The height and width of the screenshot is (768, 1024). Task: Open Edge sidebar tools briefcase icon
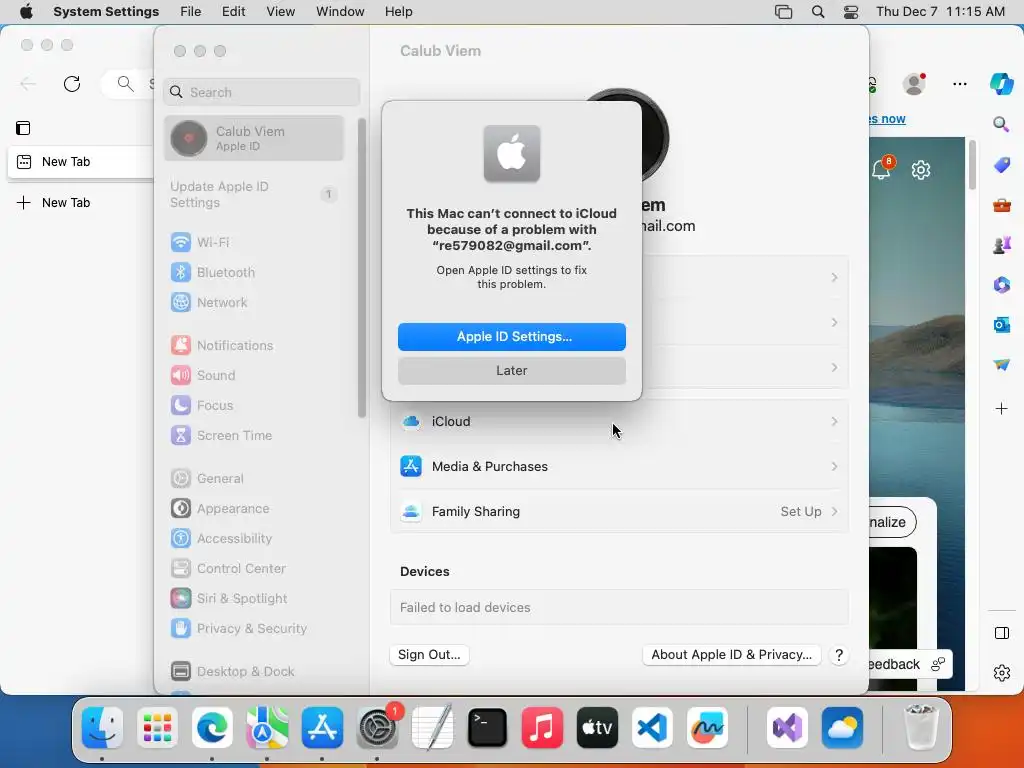click(1001, 206)
